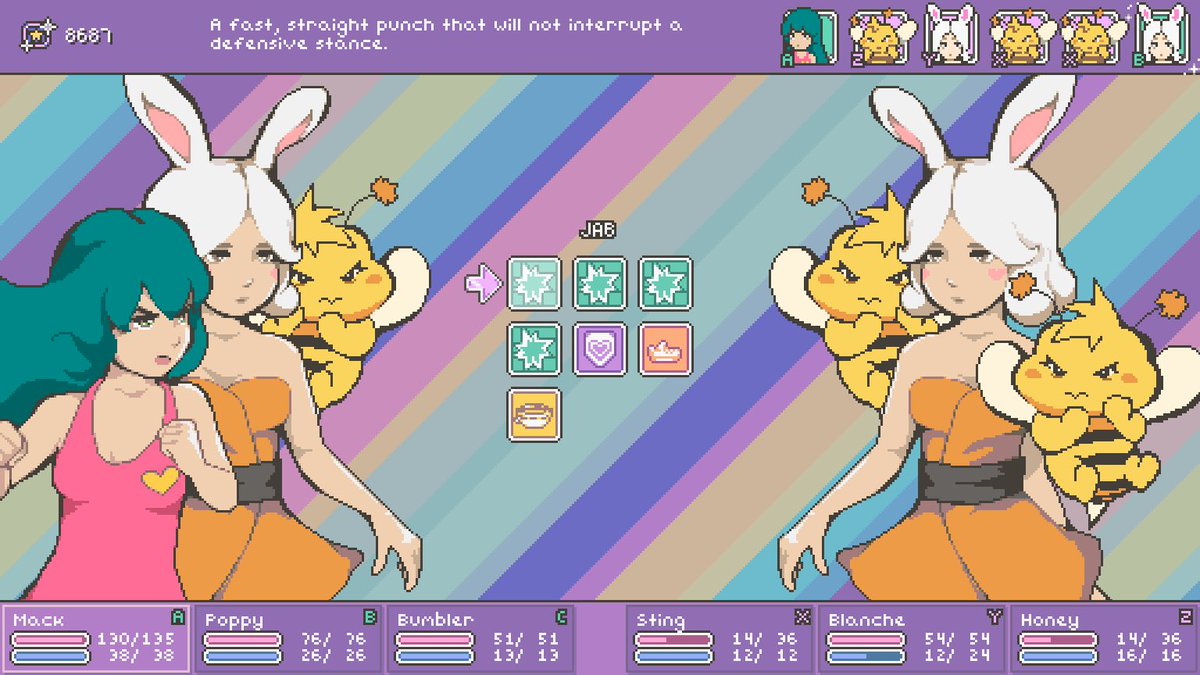The image size is (1200, 675).
Task: Click Sting's pink health bar
Action: coord(675,639)
